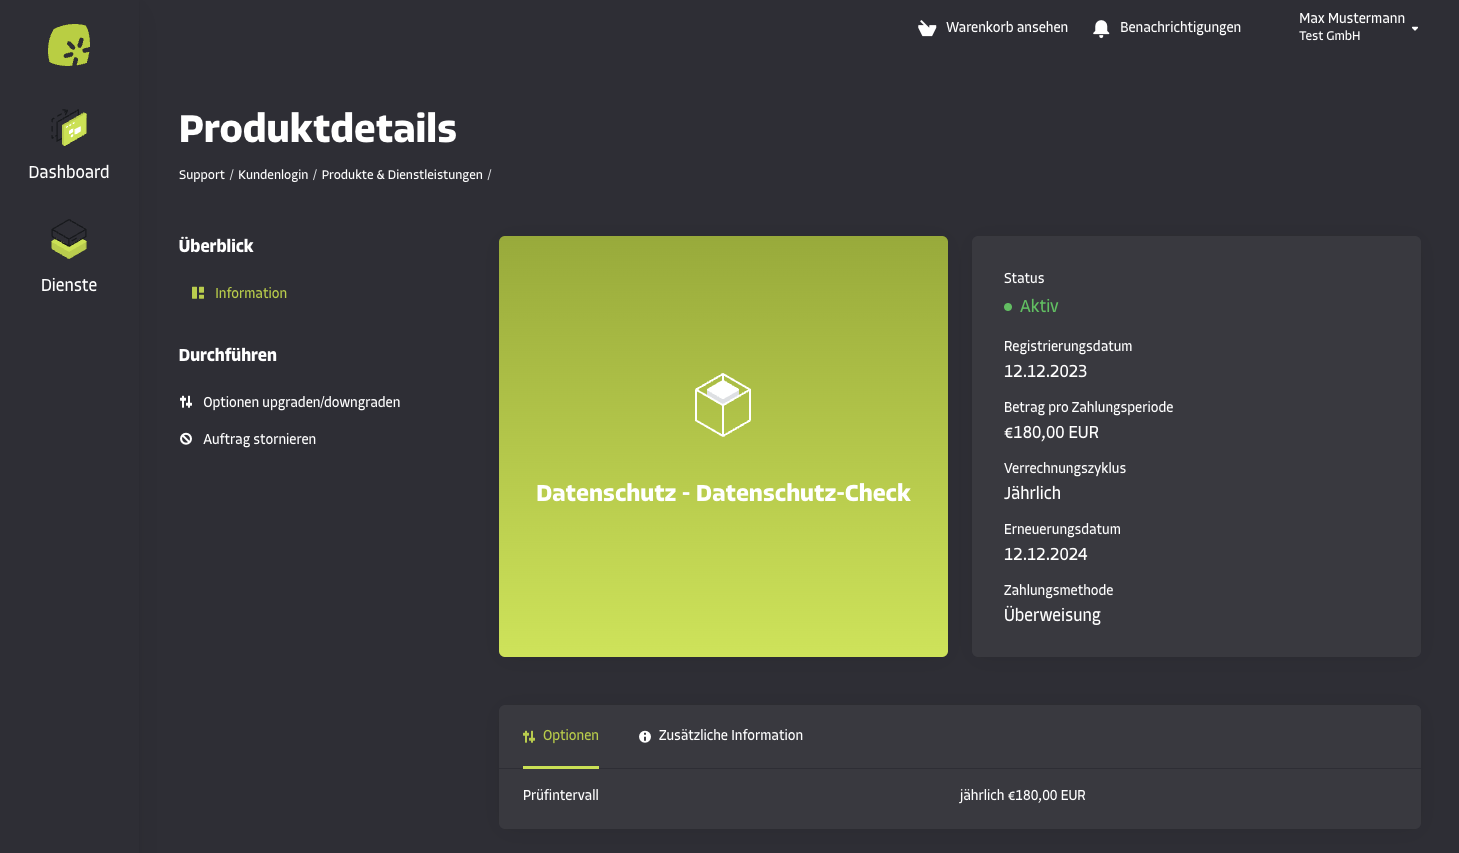Open Benachrichtigungen link
Viewport: 1459px width, 853px height.
pos(1167,28)
